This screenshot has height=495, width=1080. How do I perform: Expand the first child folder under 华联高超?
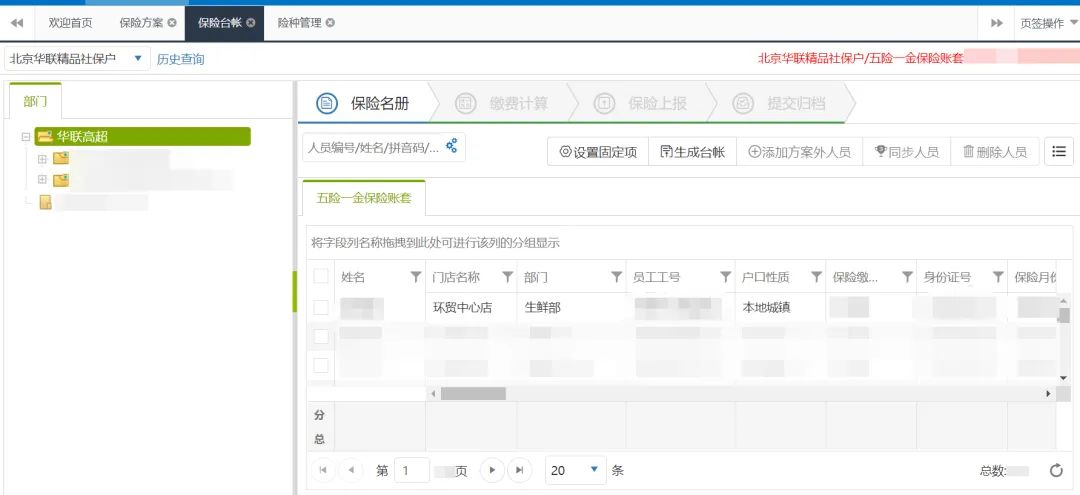point(42,159)
